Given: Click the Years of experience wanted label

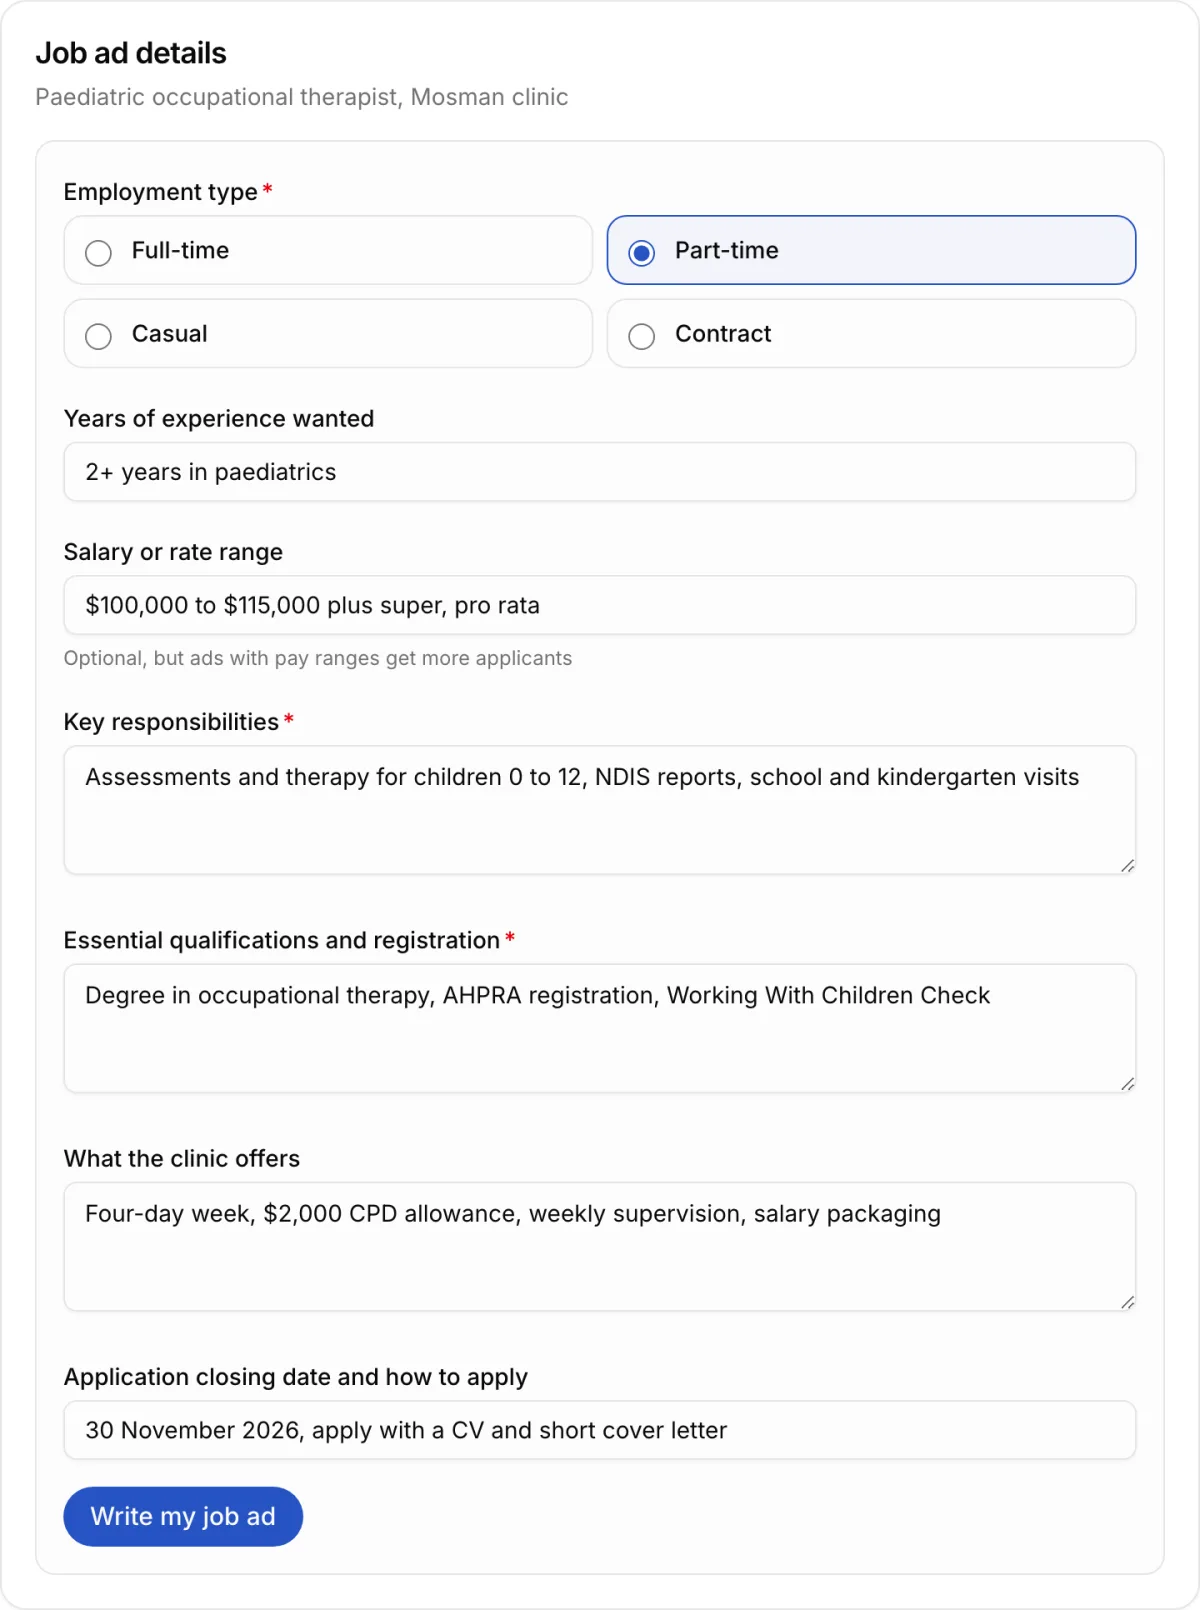Looking at the screenshot, I should [x=219, y=419].
